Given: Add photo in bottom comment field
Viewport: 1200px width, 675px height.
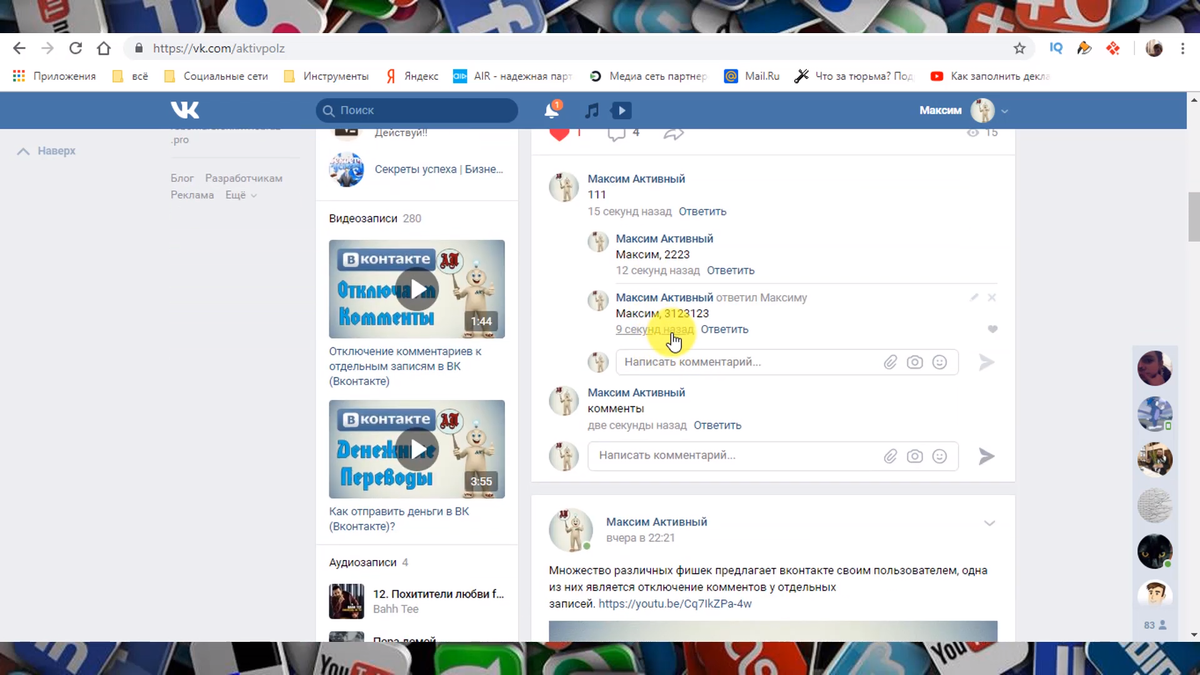Looking at the screenshot, I should click(915, 456).
